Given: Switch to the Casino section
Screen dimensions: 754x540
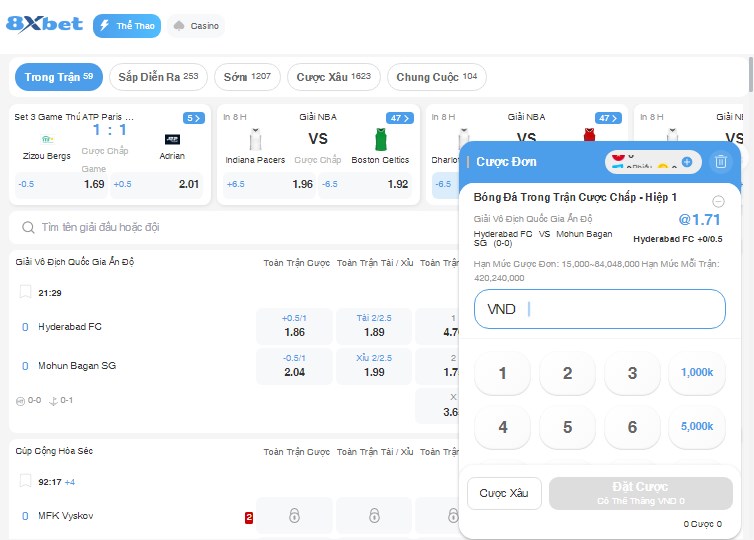Looking at the screenshot, I should [196, 26].
